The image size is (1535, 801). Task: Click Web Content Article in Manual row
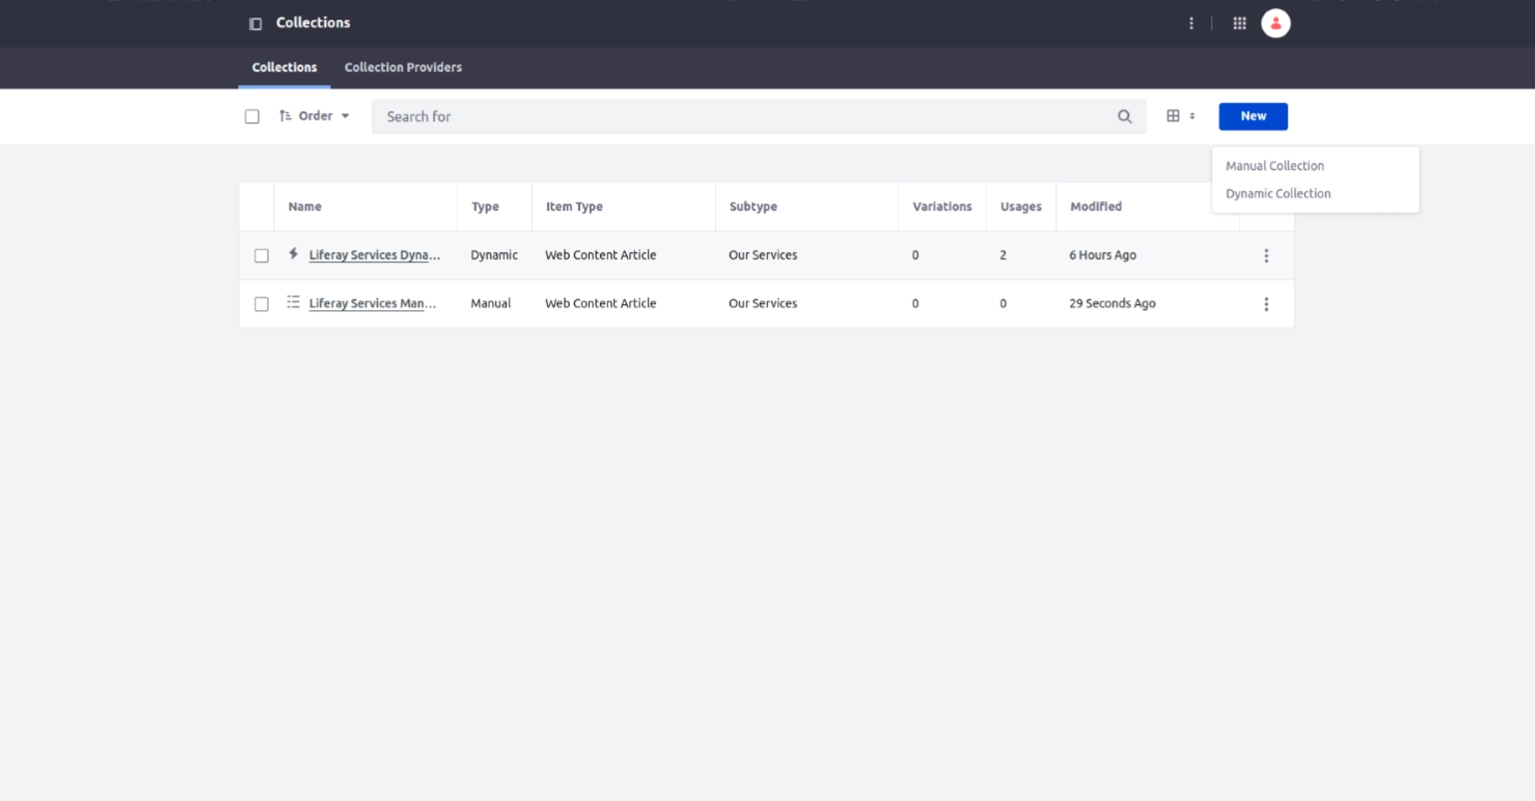coord(601,303)
